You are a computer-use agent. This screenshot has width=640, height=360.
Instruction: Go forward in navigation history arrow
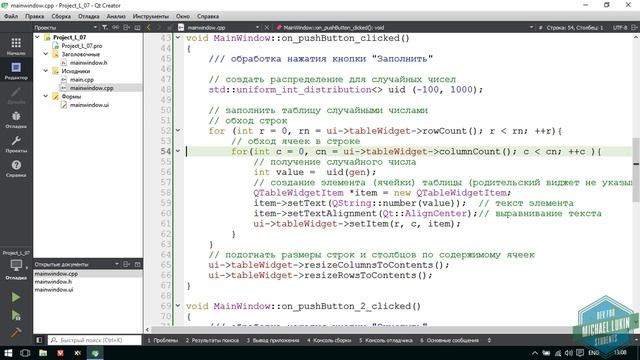pos(159,27)
